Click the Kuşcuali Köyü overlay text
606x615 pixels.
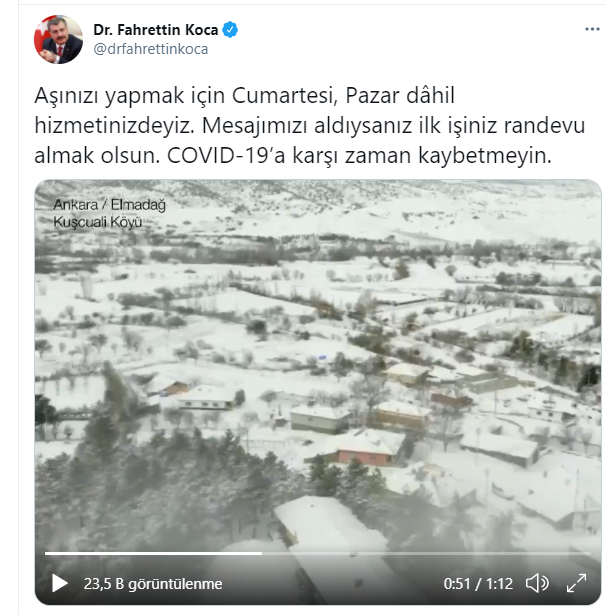click(x=98, y=222)
